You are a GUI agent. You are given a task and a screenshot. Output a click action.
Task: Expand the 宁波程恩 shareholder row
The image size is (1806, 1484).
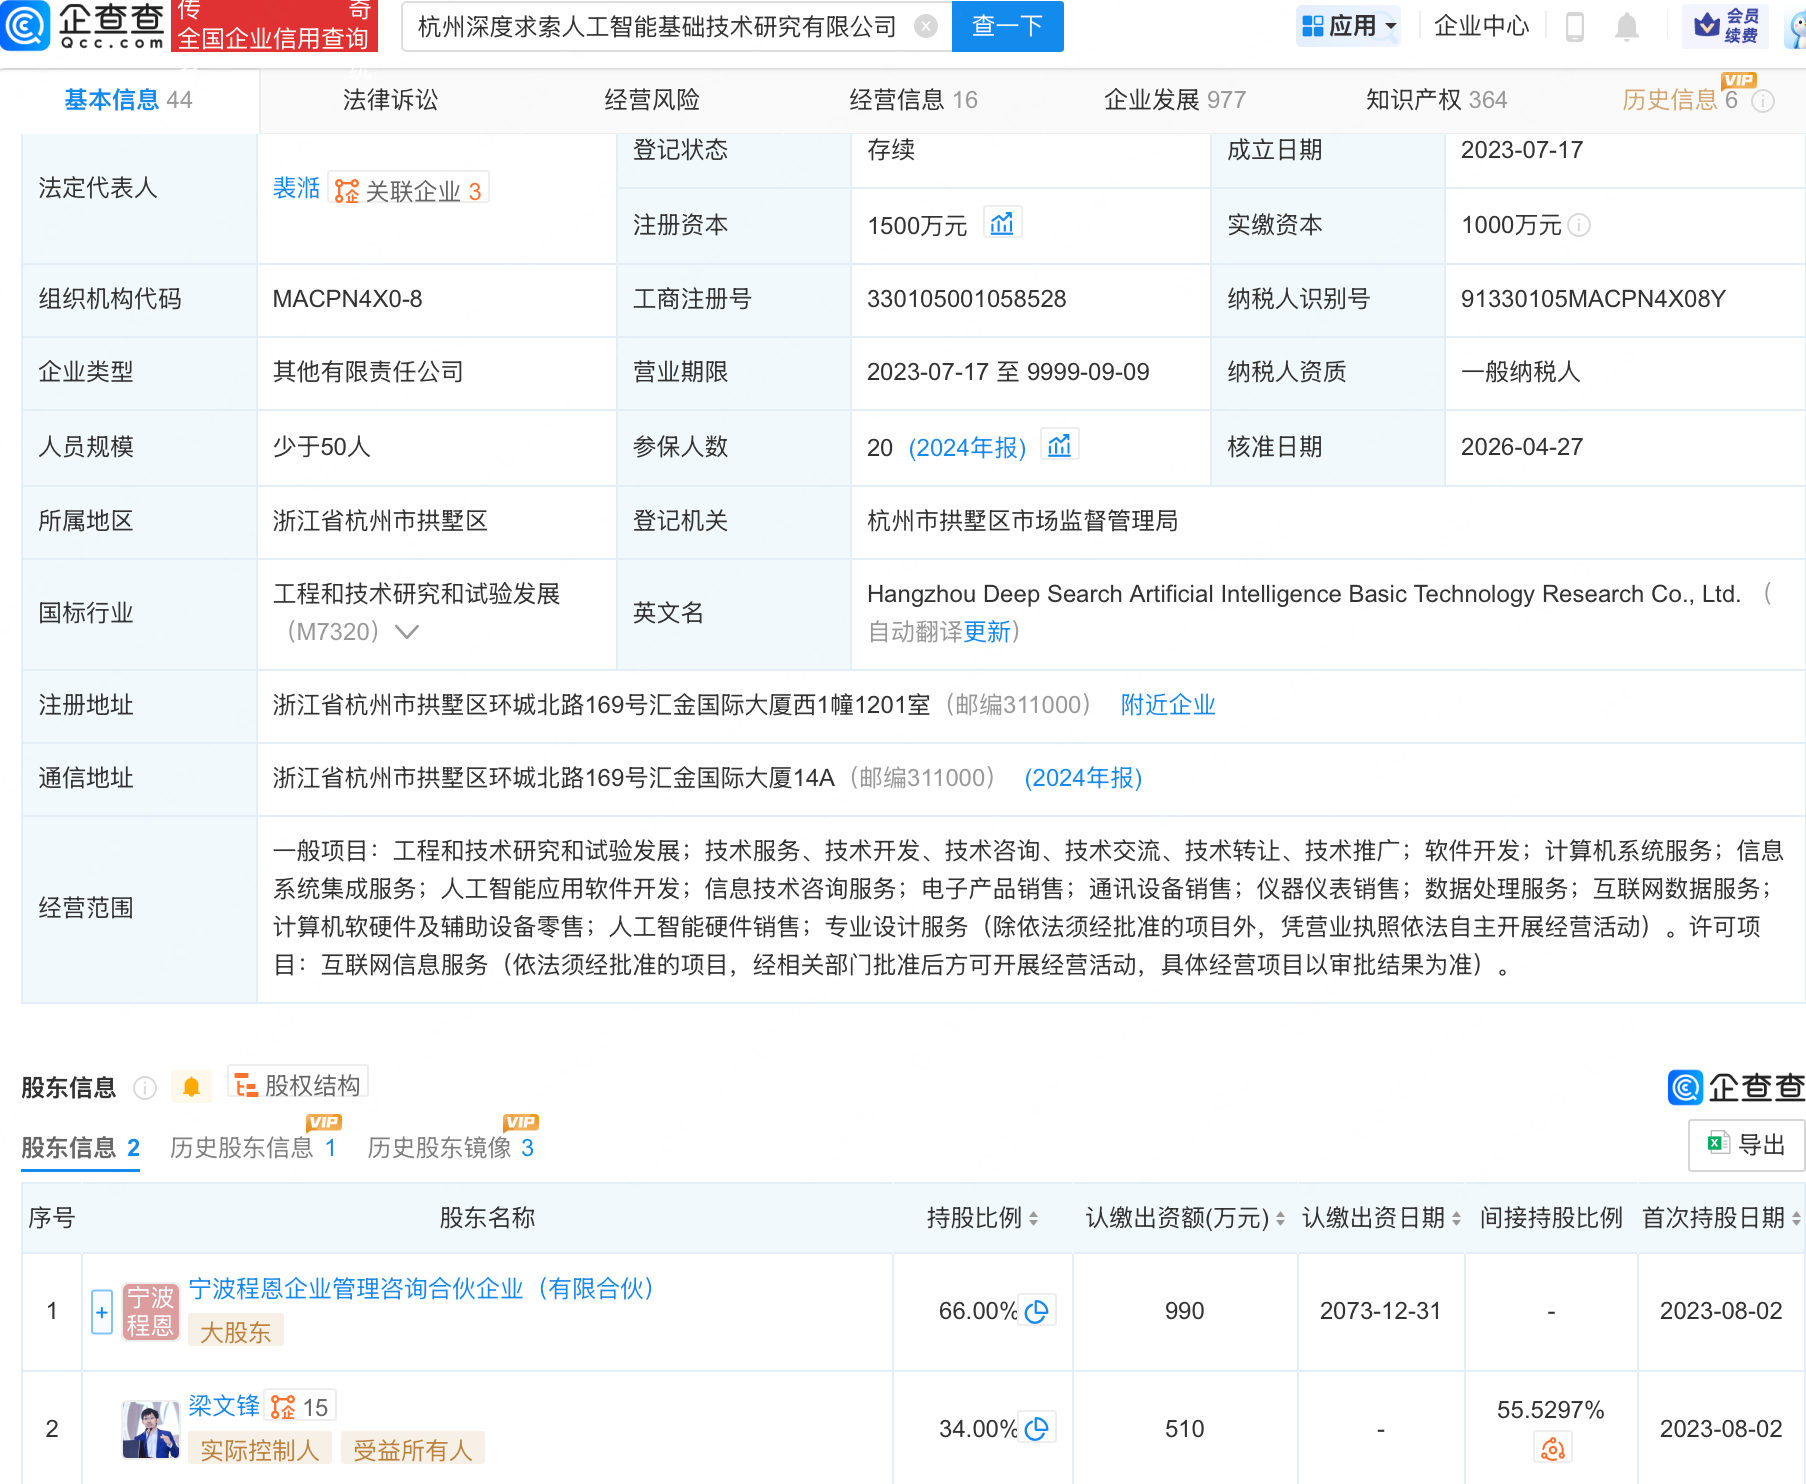point(102,1311)
